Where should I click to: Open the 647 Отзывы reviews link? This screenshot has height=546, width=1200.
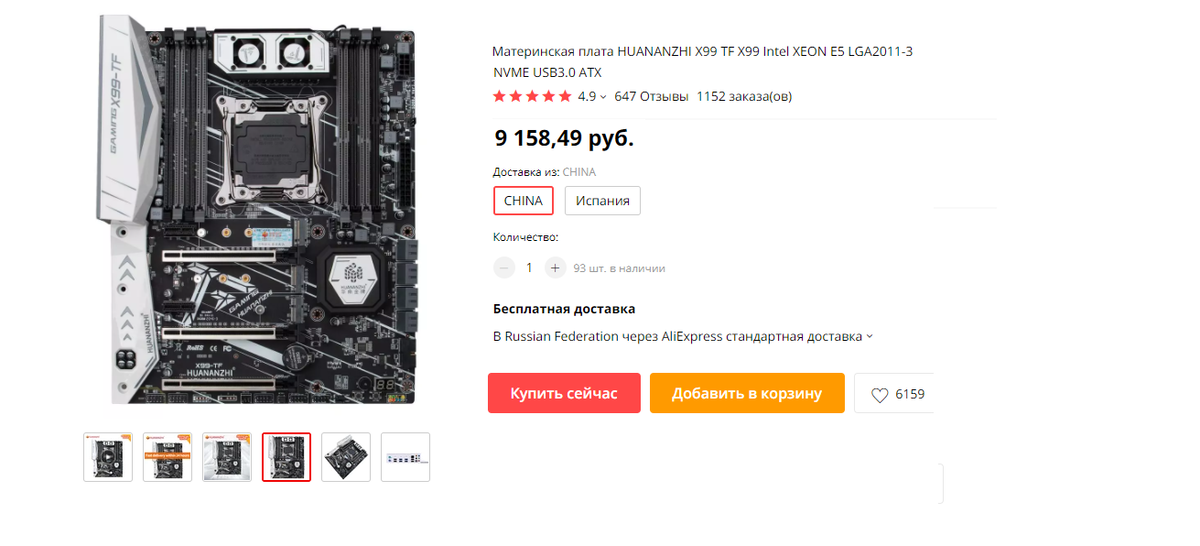tap(651, 97)
